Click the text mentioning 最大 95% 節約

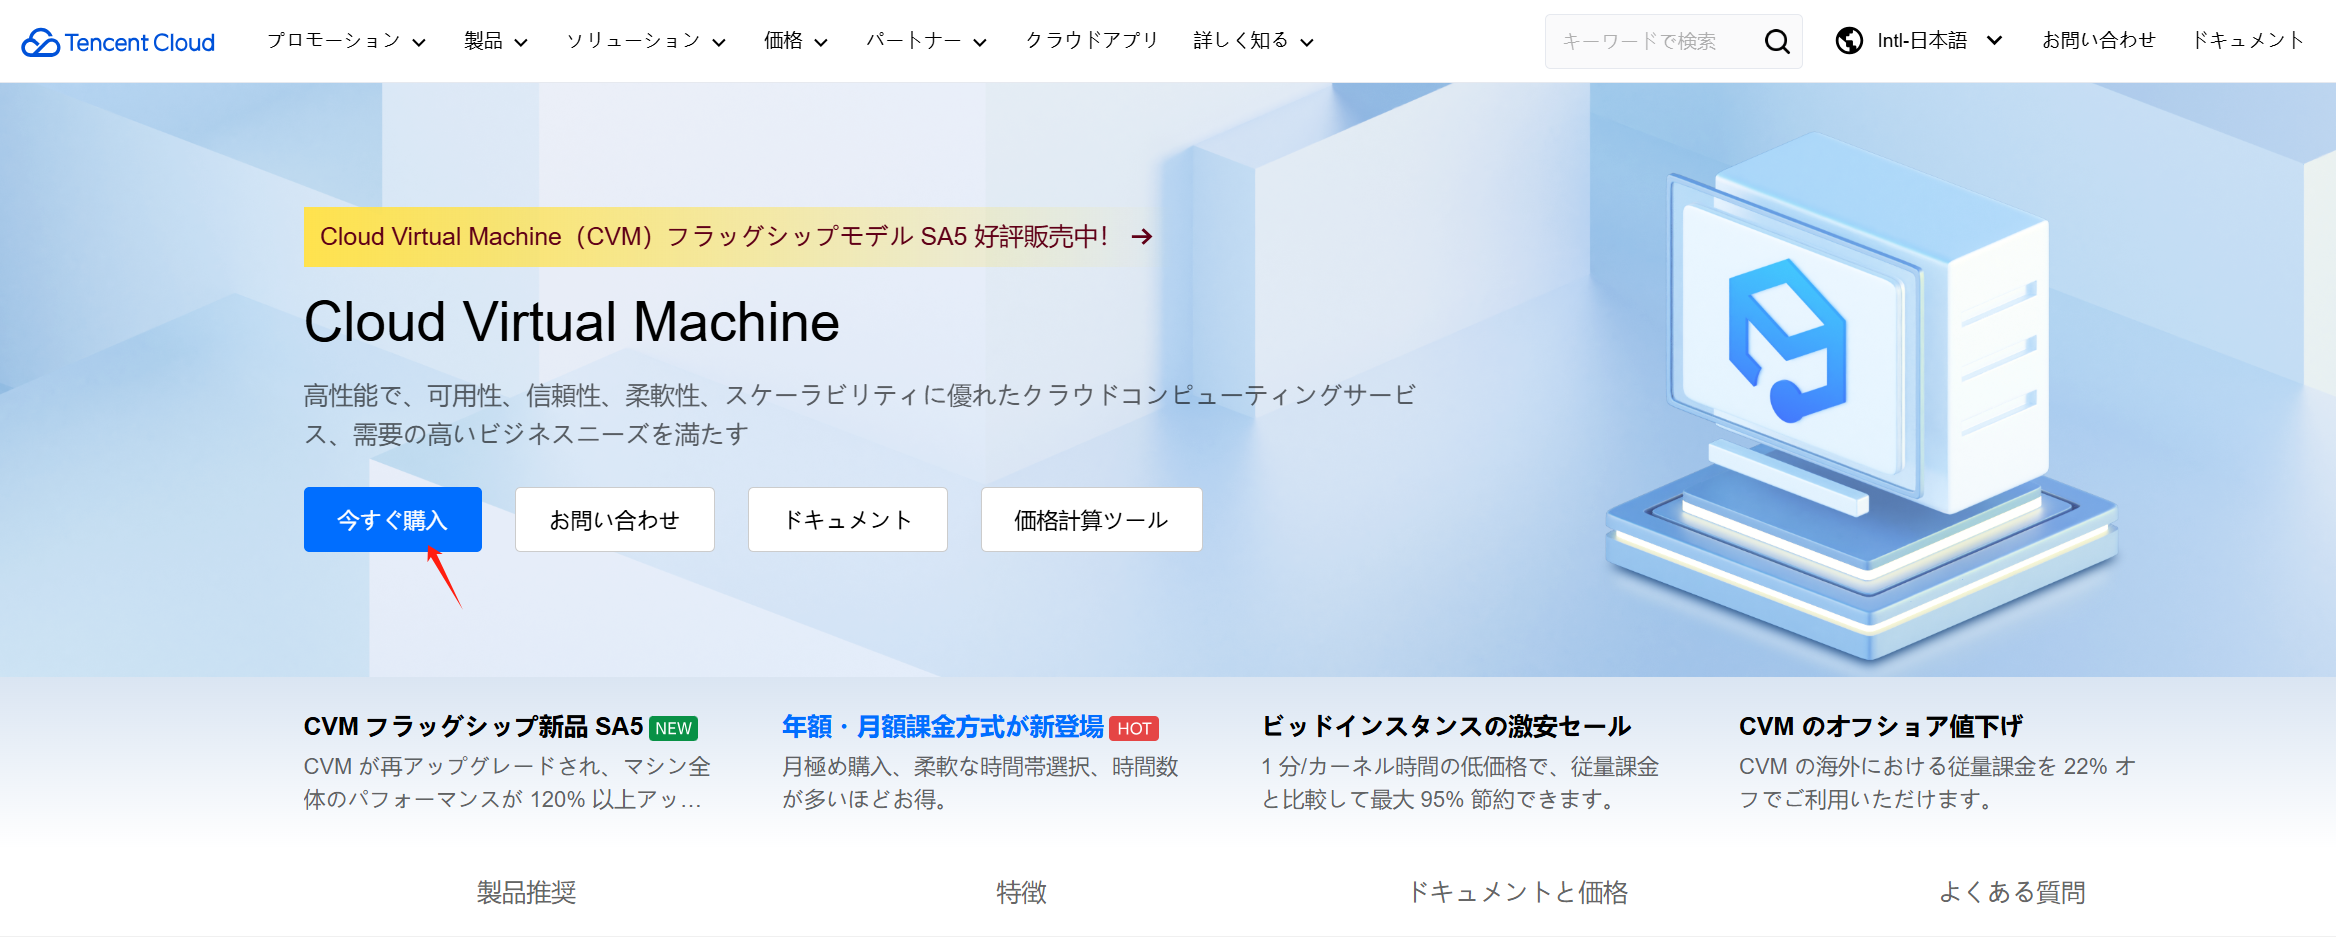pyautogui.click(x=1460, y=783)
